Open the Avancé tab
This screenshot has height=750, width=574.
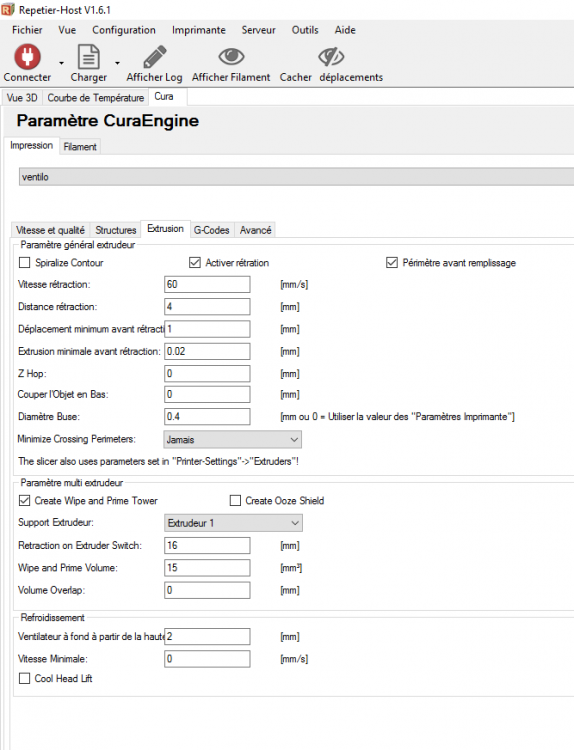255,230
